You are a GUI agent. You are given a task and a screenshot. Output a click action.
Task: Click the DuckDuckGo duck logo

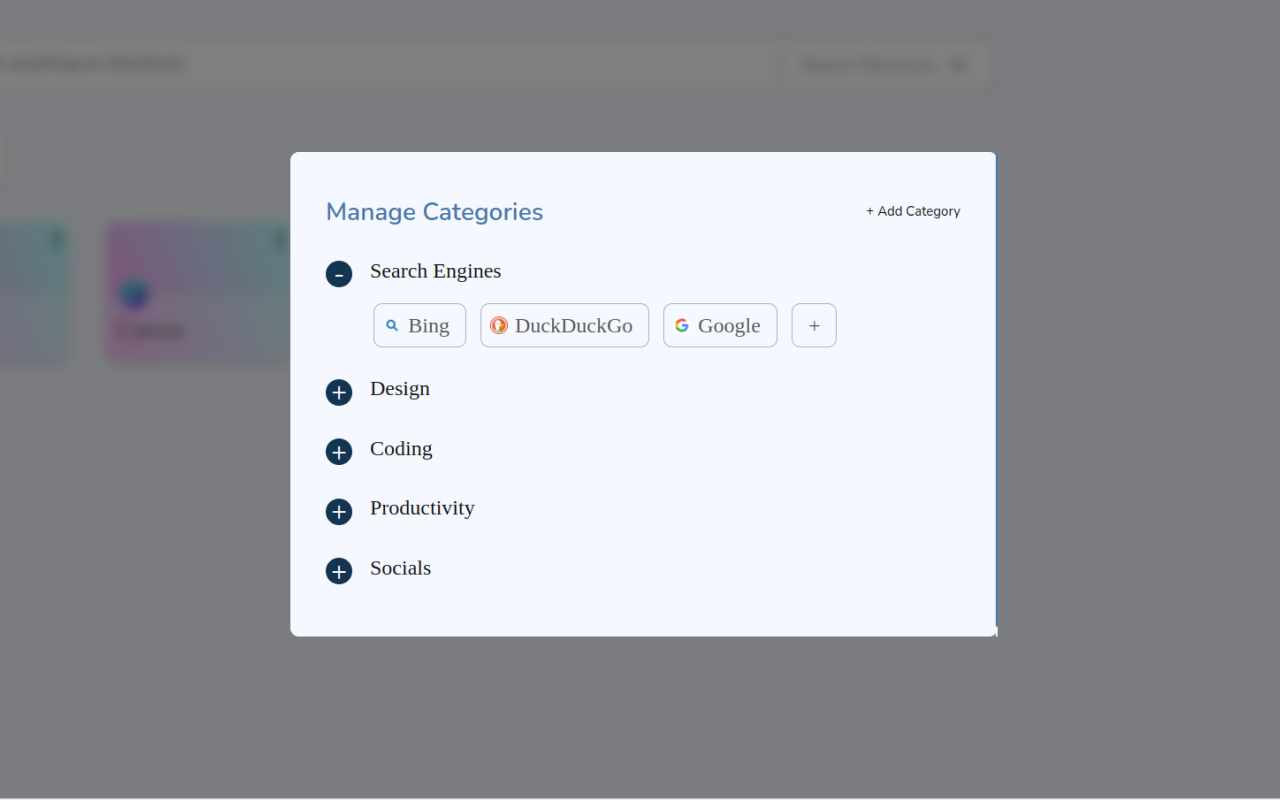click(x=499, y=326)
